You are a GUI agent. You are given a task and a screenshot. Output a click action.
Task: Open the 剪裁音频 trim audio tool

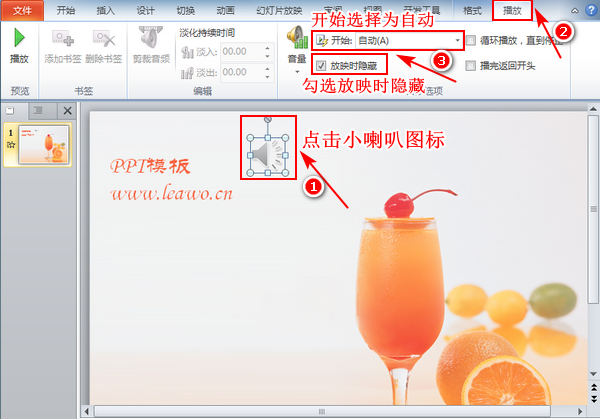[x=151, y=45]
